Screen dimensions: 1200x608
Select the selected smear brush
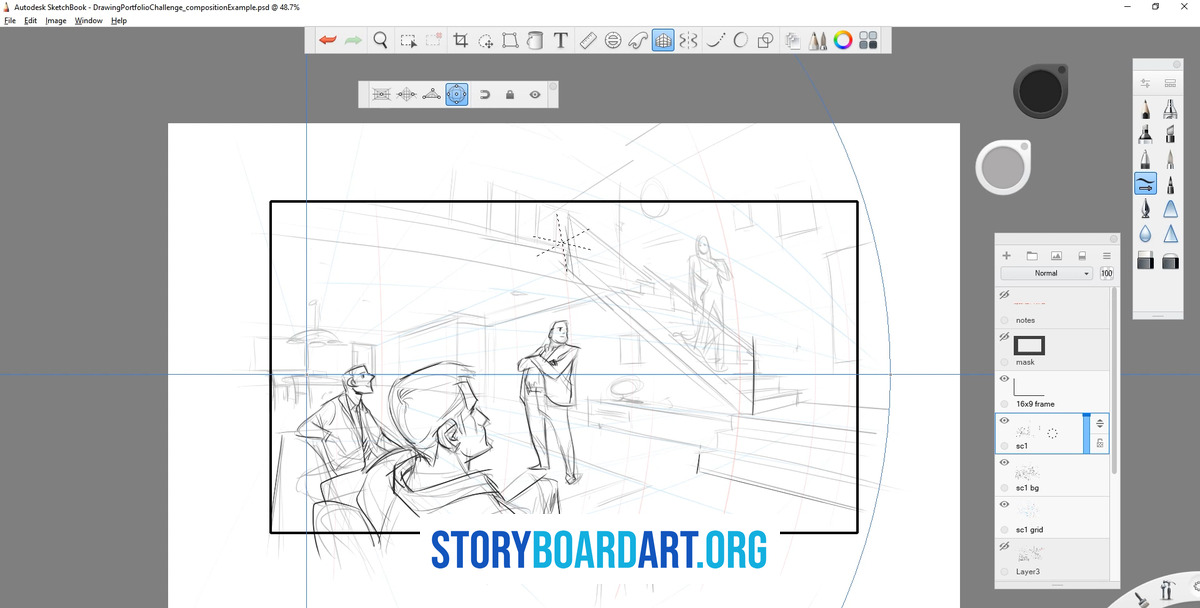point(1145,184)
